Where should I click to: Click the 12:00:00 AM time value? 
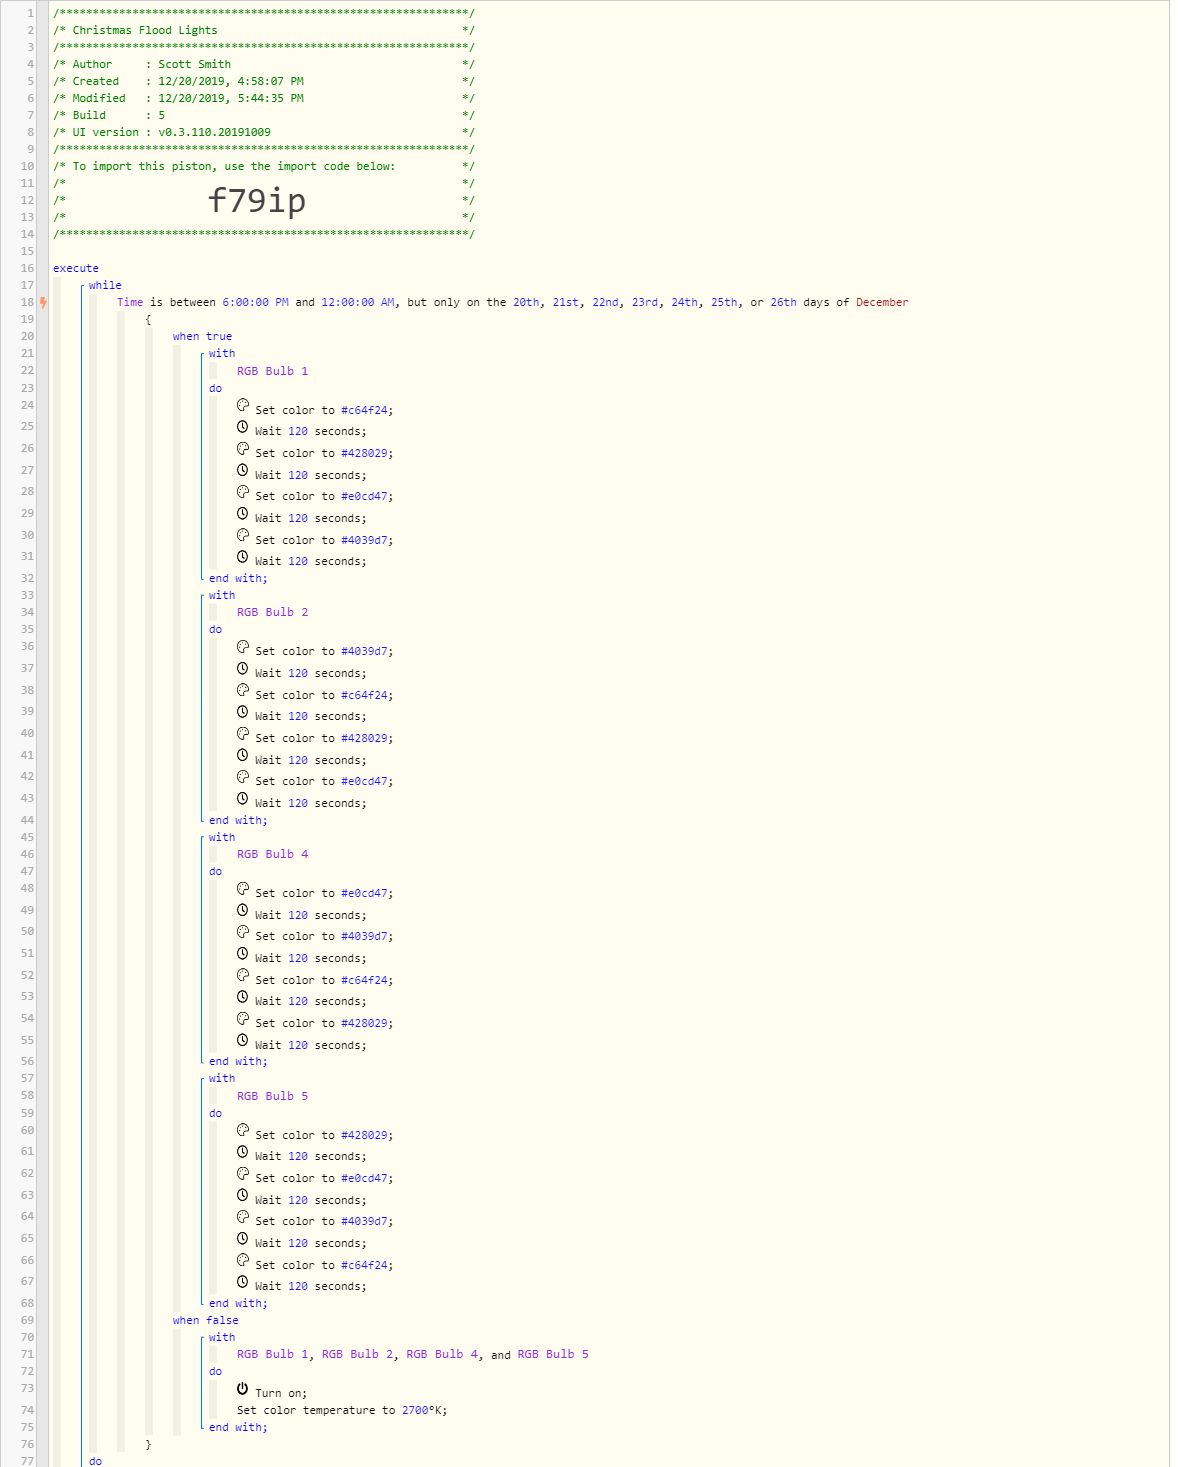click(x=357, y=302)
